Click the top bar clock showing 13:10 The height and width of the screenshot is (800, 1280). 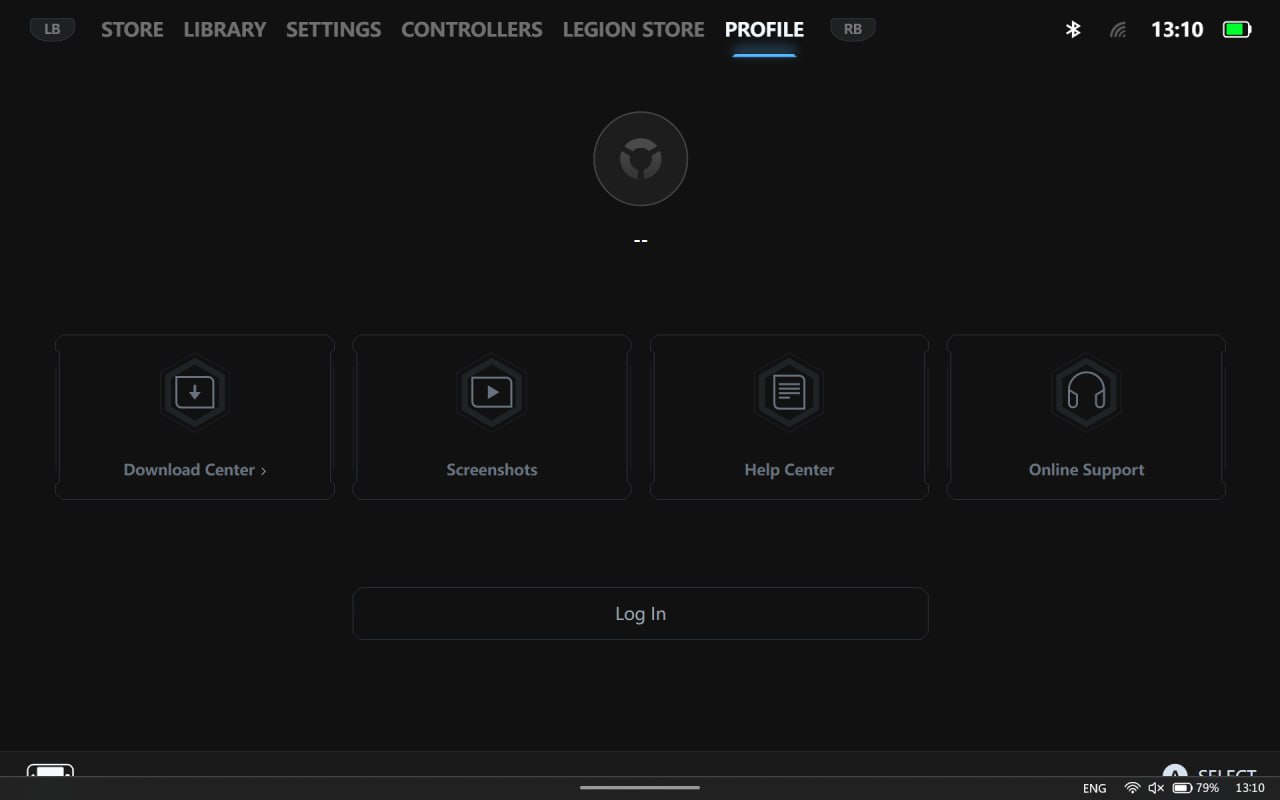point(1177,29)
